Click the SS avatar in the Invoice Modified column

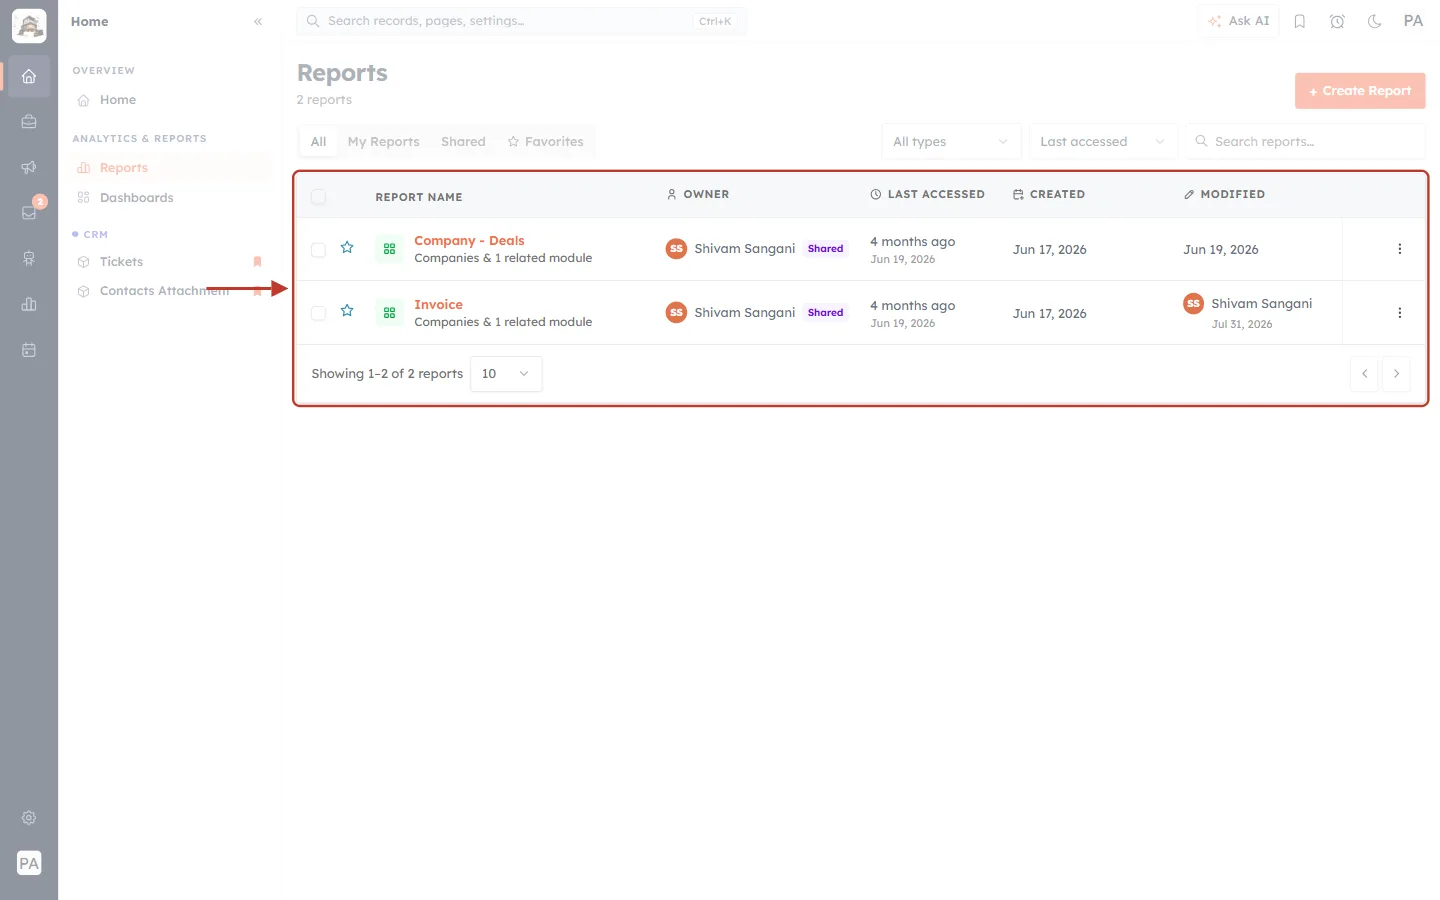click(1193, 304)
